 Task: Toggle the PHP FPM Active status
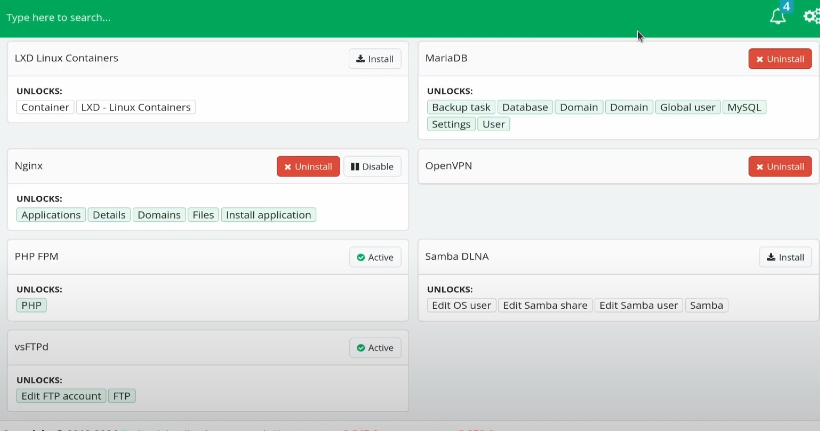pos(375,257)
